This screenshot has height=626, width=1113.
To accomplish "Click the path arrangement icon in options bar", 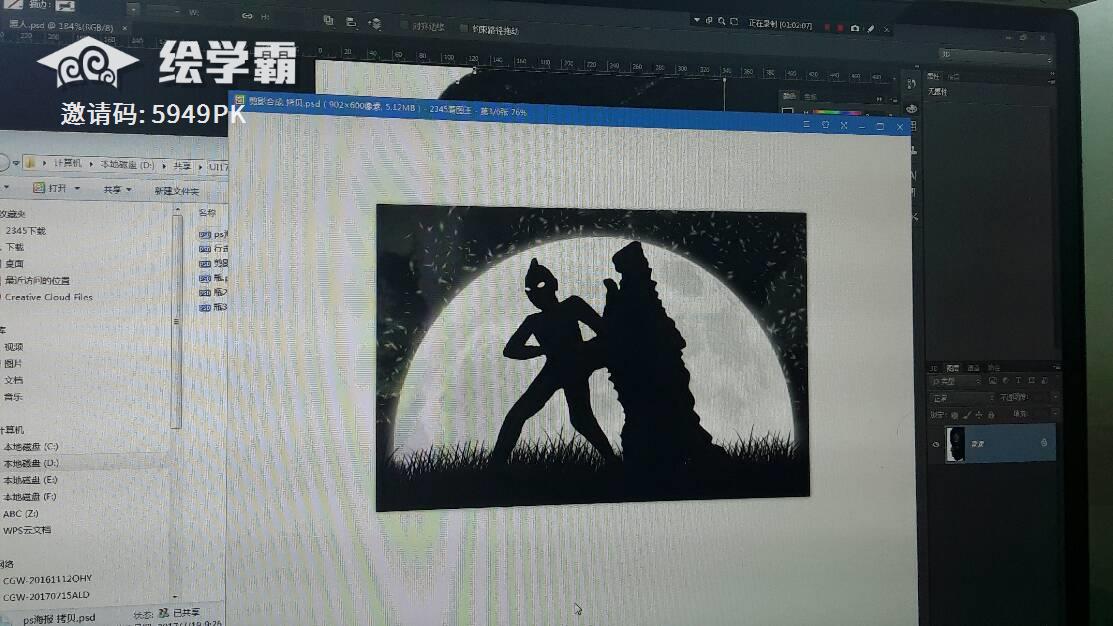I will coord(375,23).
